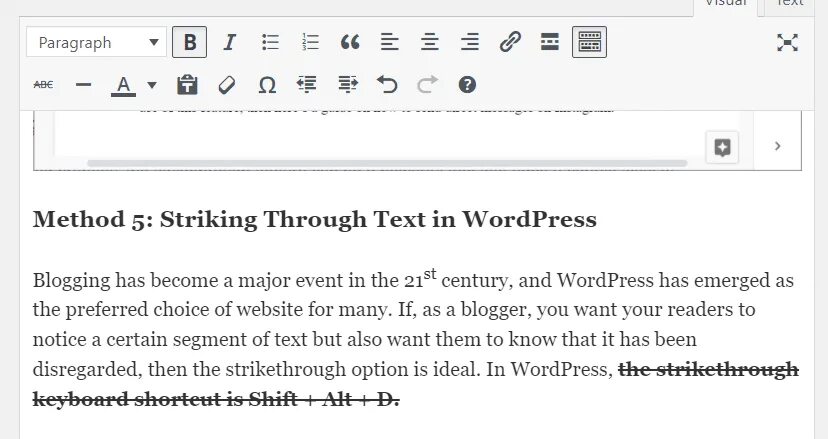The image size is (828, 439).
Task: Toggle Italic formatting
Action: click(x=230, y=42)
